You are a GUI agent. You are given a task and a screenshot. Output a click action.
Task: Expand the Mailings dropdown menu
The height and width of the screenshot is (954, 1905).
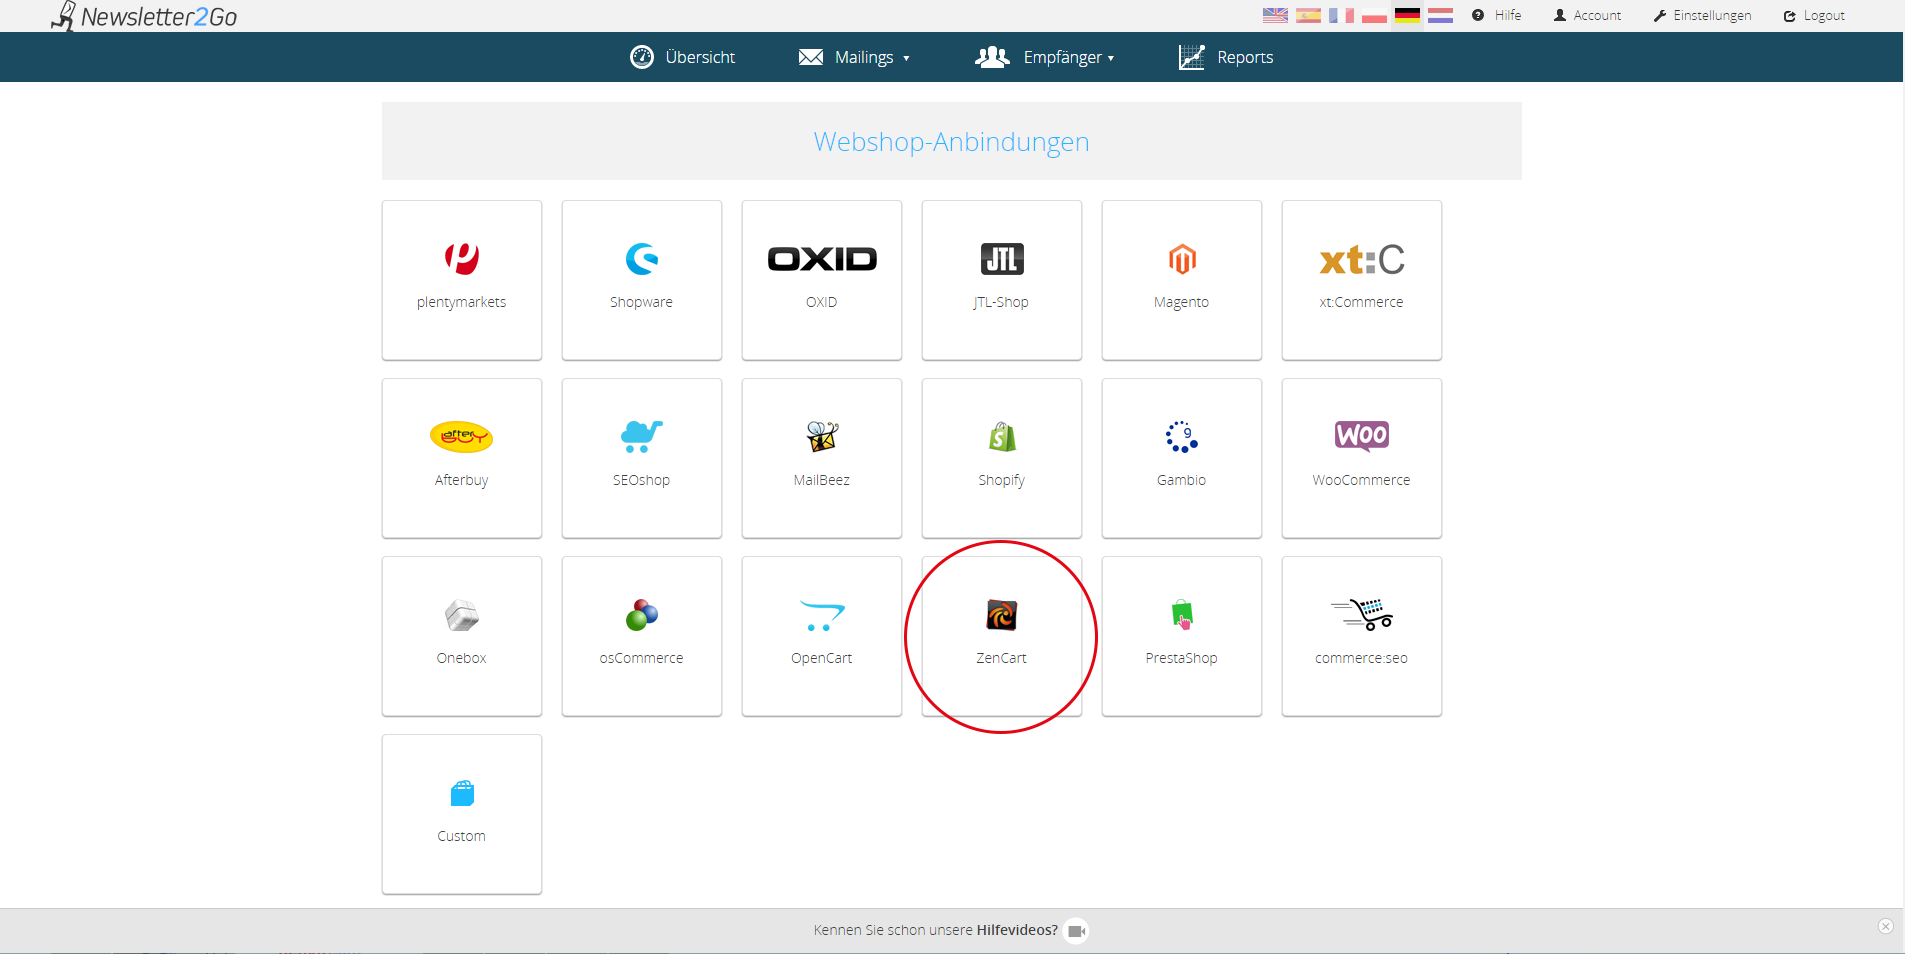coord(855,57)
